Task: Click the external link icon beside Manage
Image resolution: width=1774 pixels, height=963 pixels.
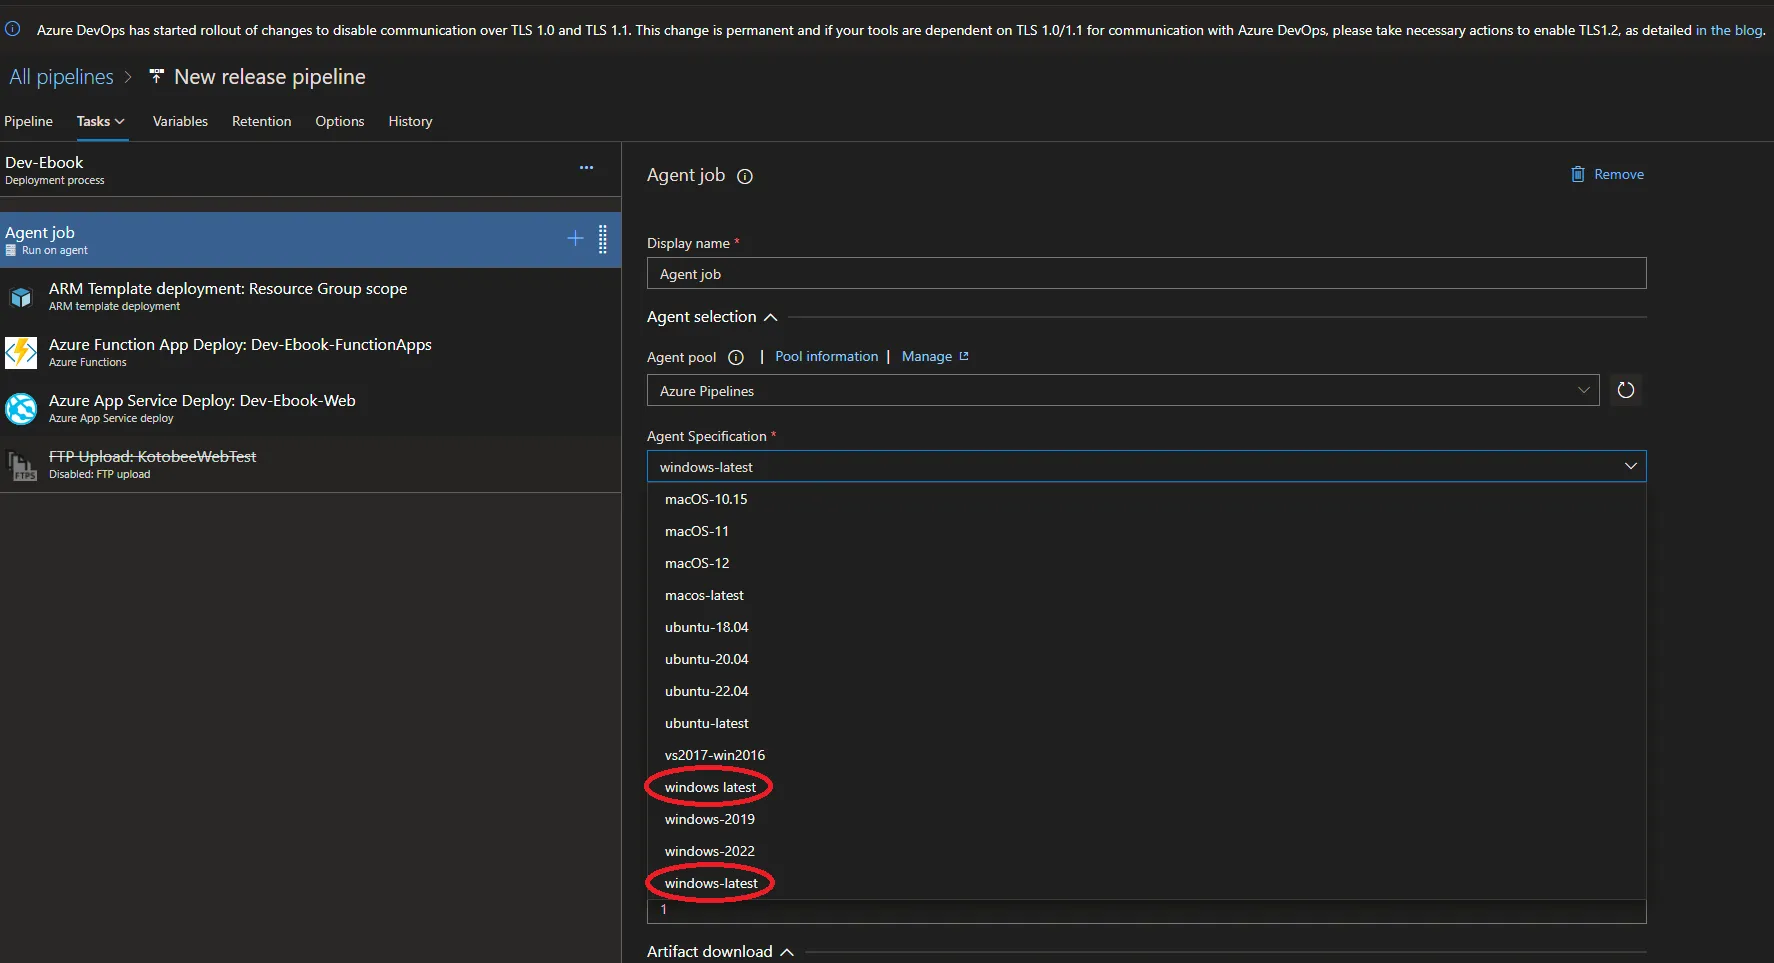Action: pos(964,356)
